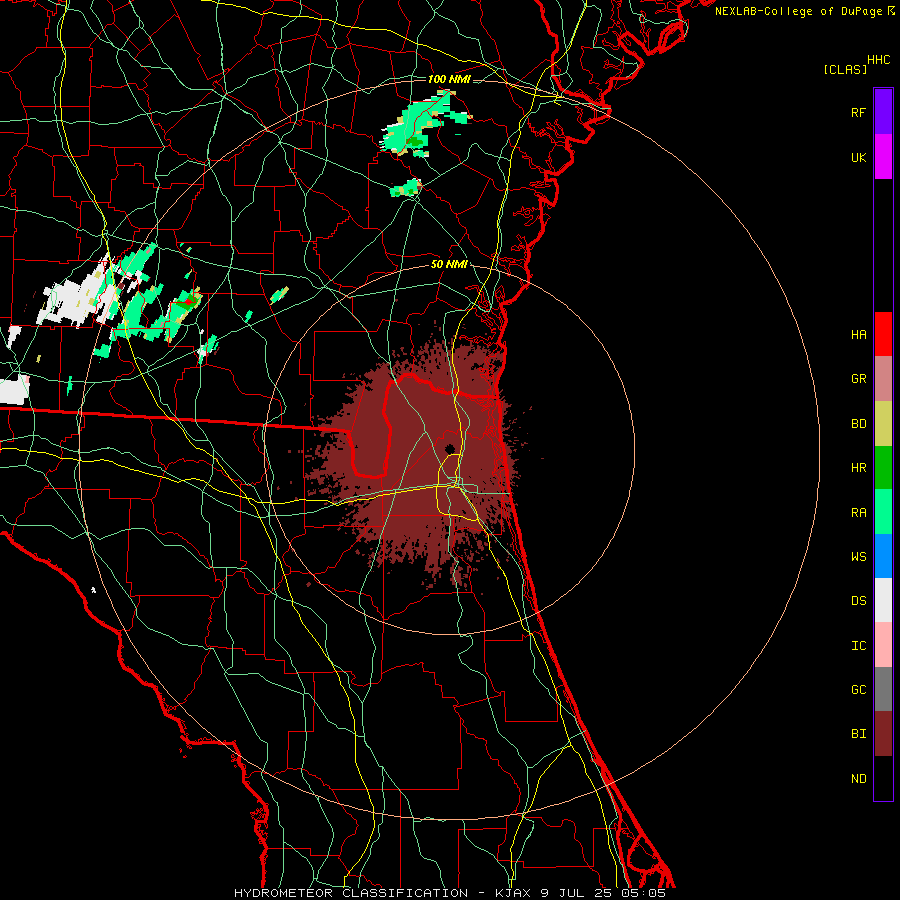The width and height of the screenshot is (900, 900).
Task: Click the WS legend label
Action: [x=858, y=556]
